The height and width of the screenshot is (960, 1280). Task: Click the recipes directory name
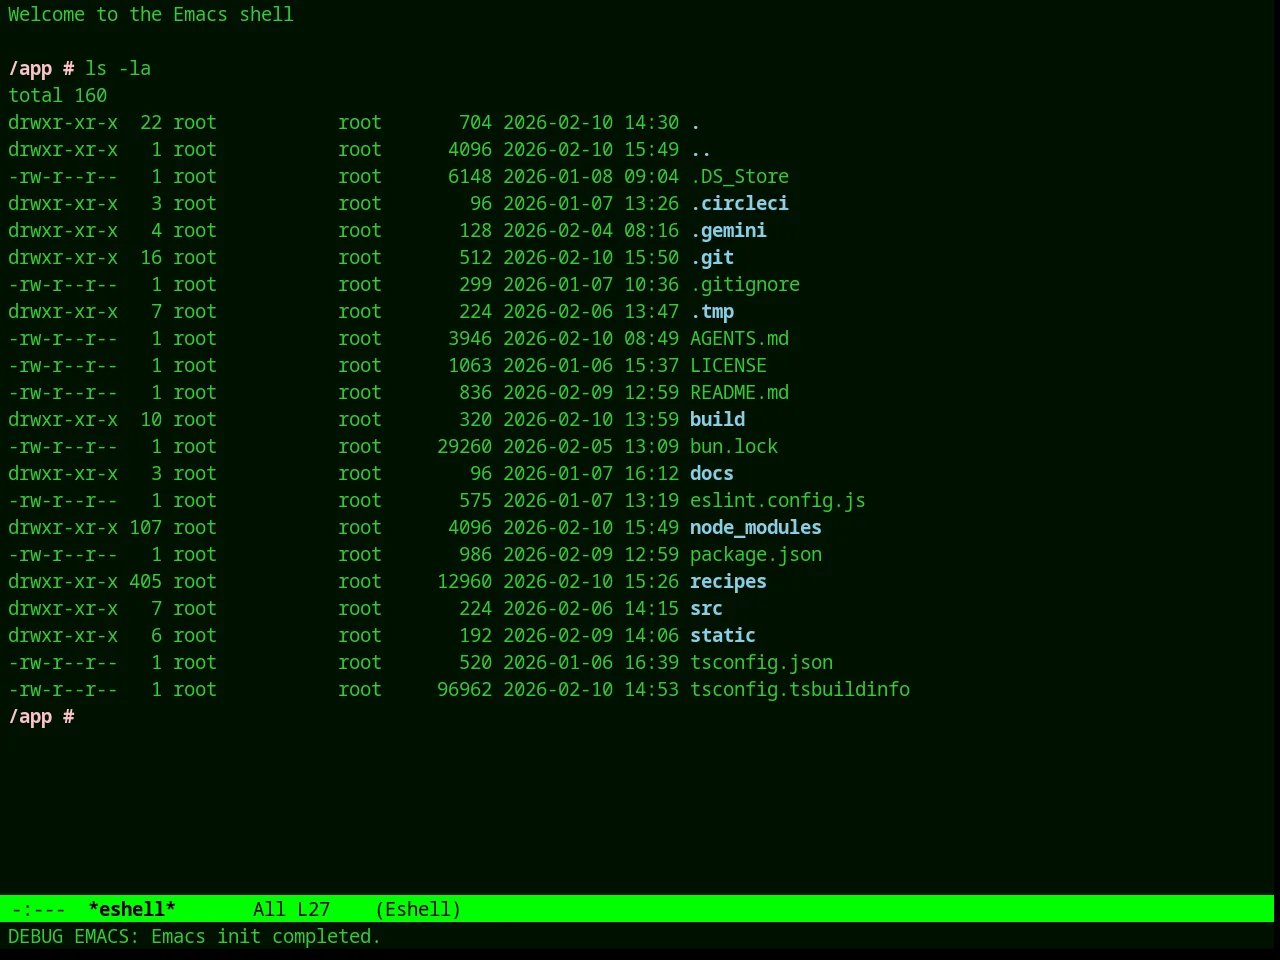coord(728,581)
